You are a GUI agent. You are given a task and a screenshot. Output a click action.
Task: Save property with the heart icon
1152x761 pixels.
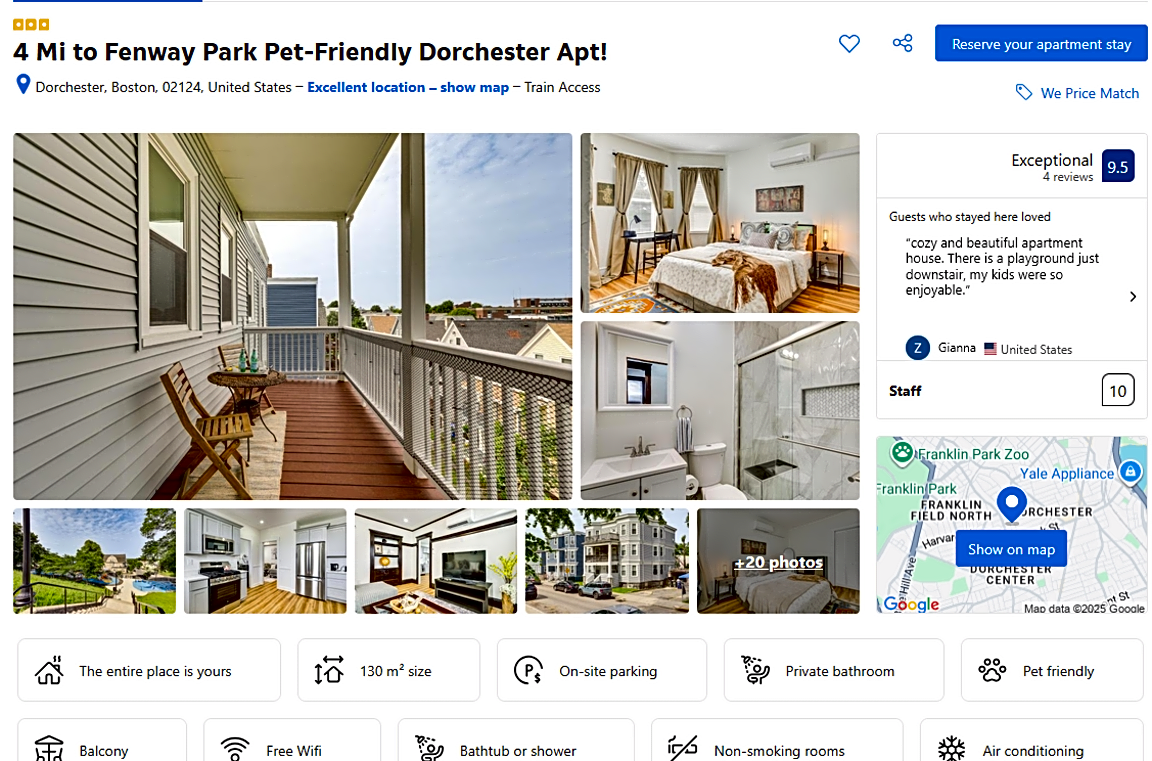click(849, 44)
